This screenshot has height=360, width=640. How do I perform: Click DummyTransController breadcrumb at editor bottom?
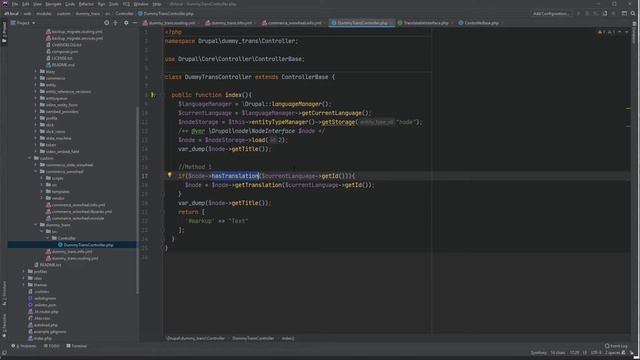coord(253,338)
